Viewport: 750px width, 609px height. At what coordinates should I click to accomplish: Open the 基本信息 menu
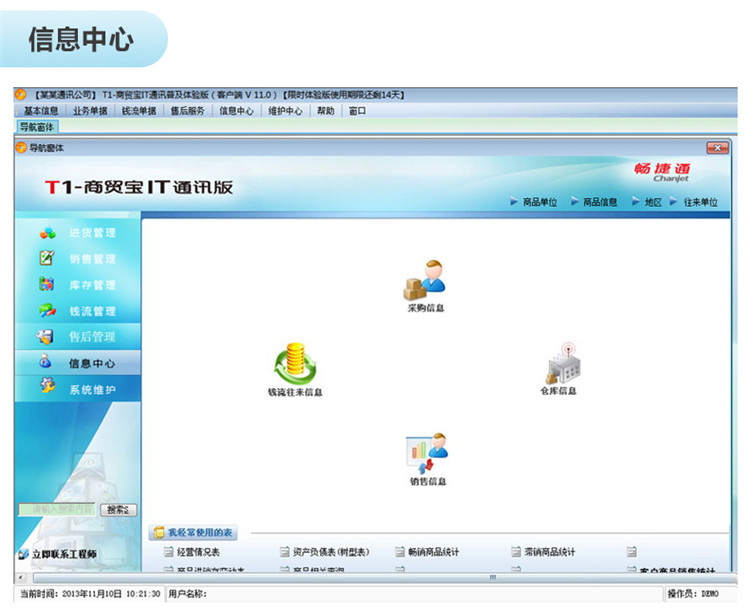coord(41,111)
